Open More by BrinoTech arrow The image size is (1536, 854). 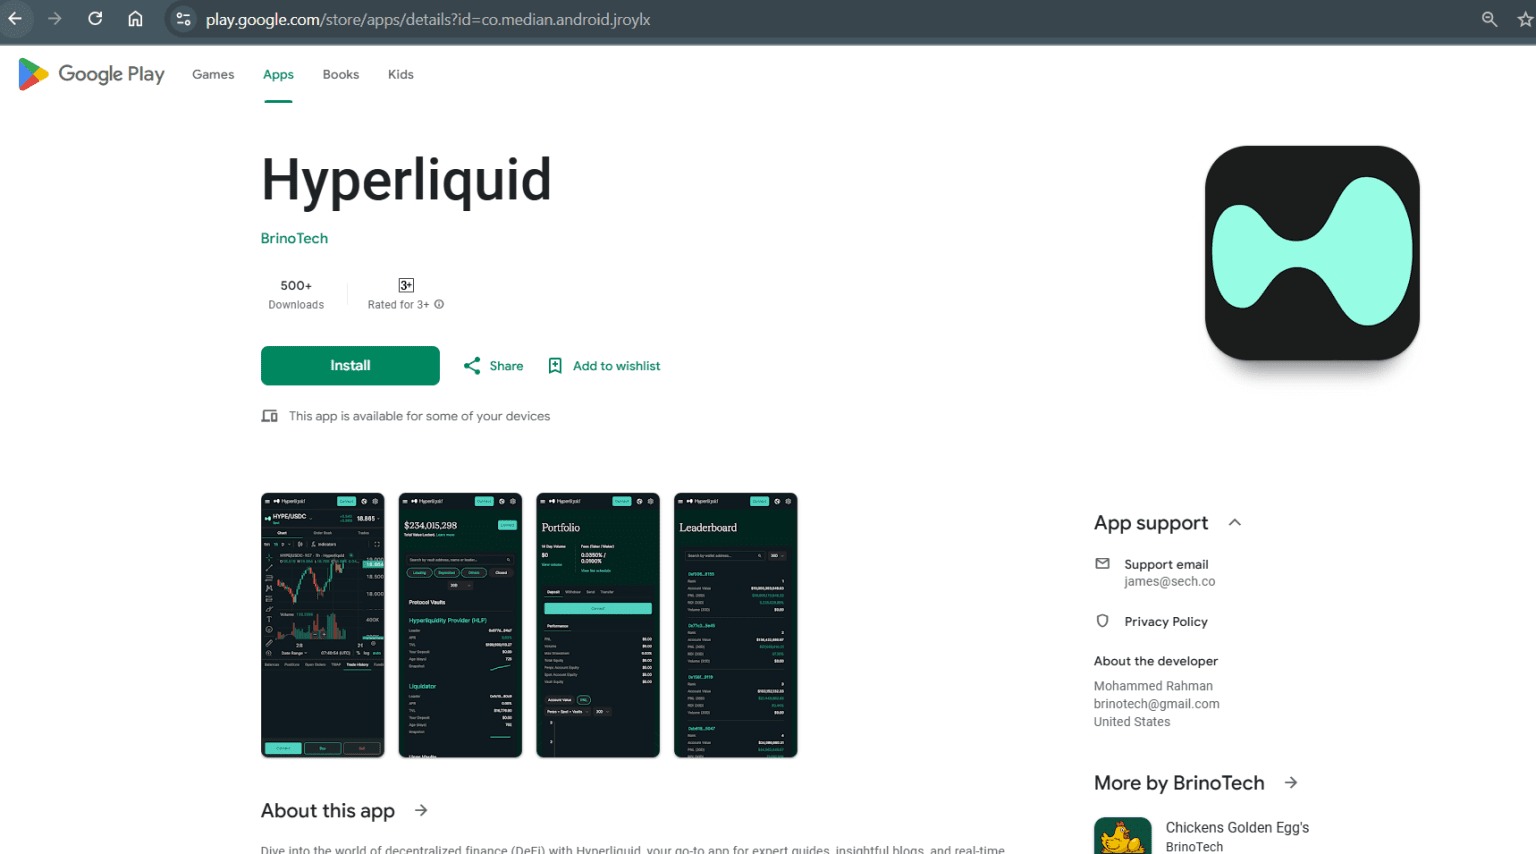coord(1291,783)
